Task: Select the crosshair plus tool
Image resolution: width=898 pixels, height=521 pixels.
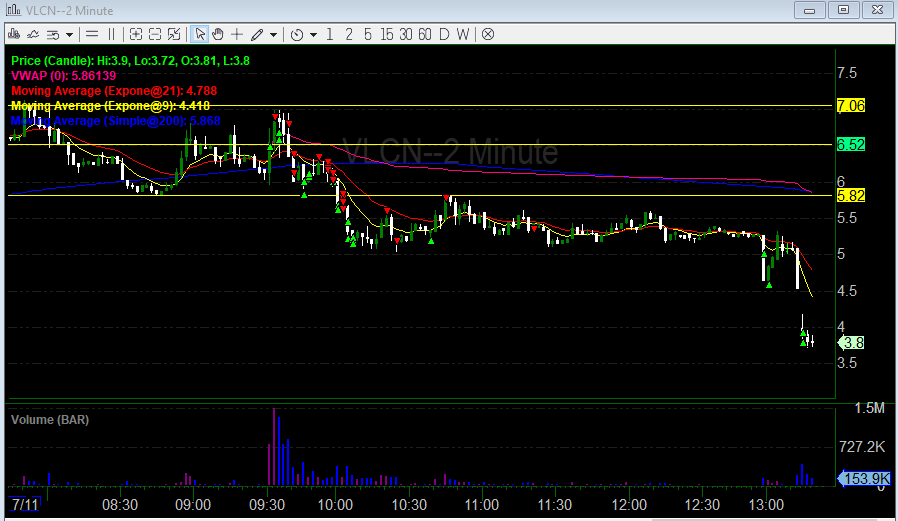Action: point(237,34)
